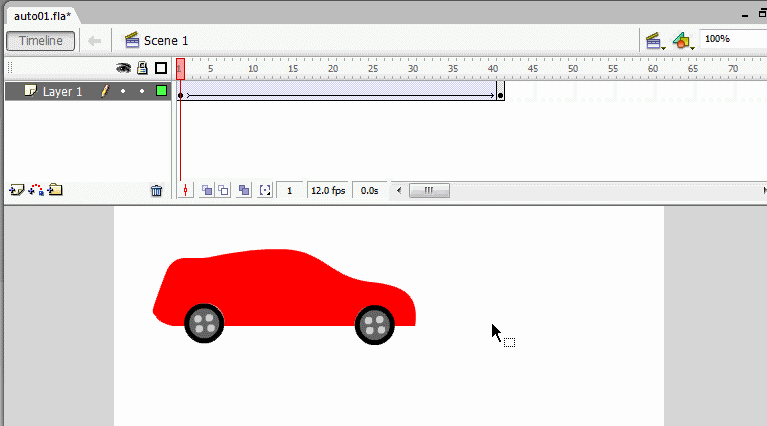Click the Add Motion Guide icon
Screen dimensions: 767x426
click(x=36, y=190)
